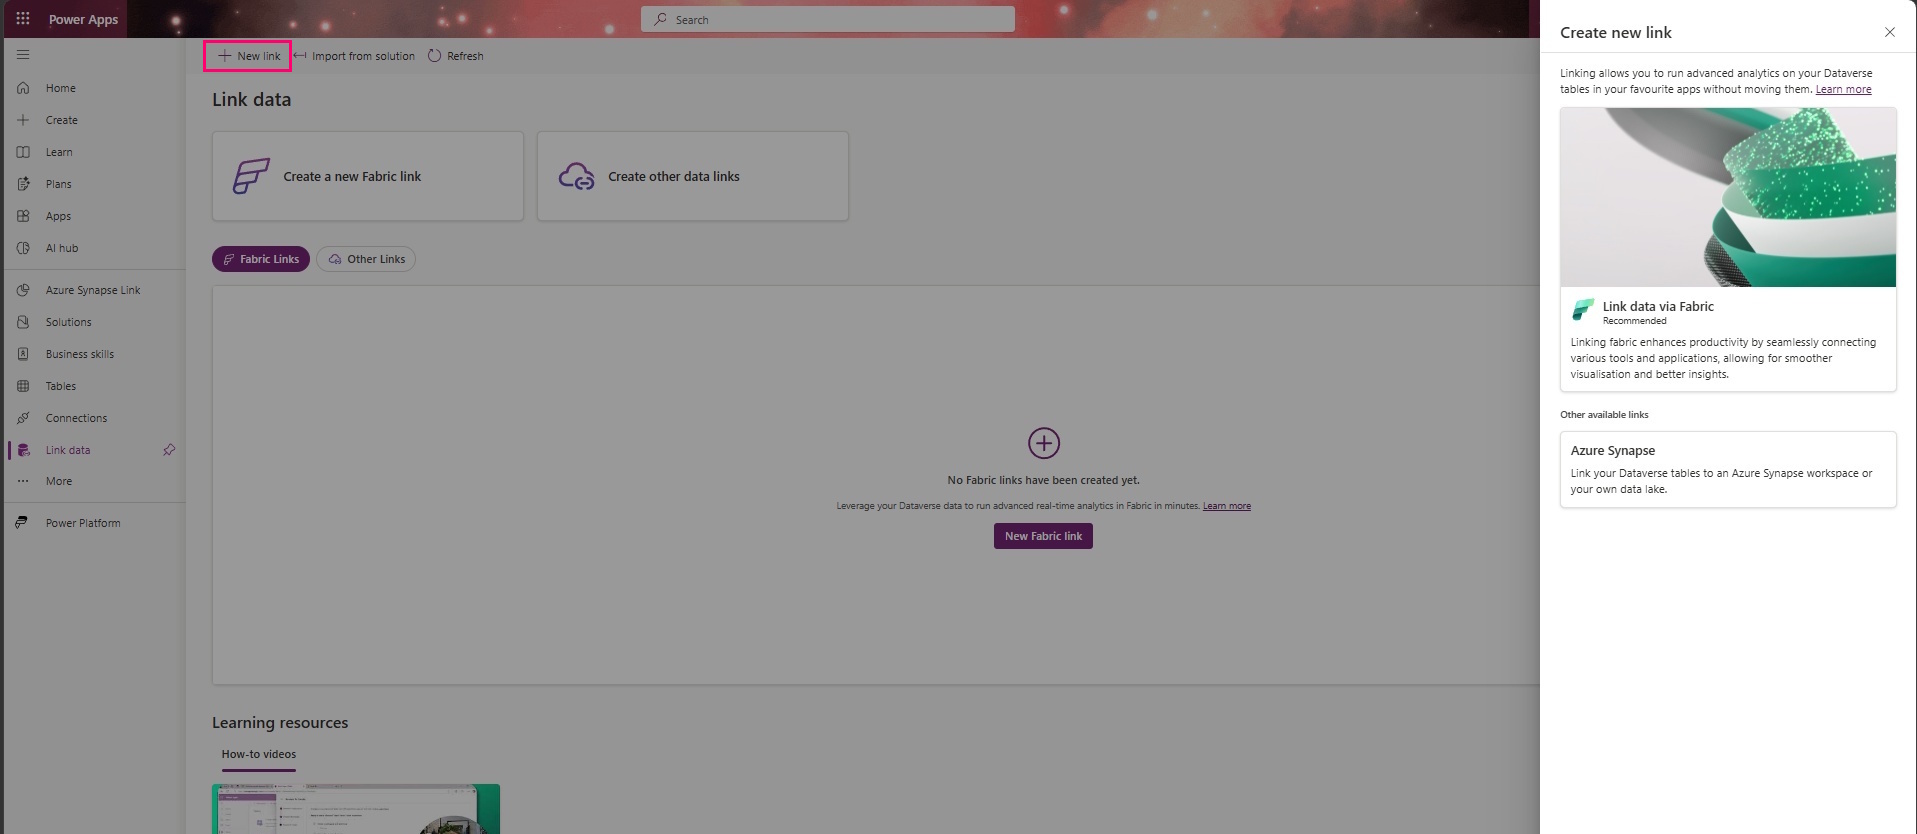Click inside the Search box

pyautogui.click(x=828, y=19)
